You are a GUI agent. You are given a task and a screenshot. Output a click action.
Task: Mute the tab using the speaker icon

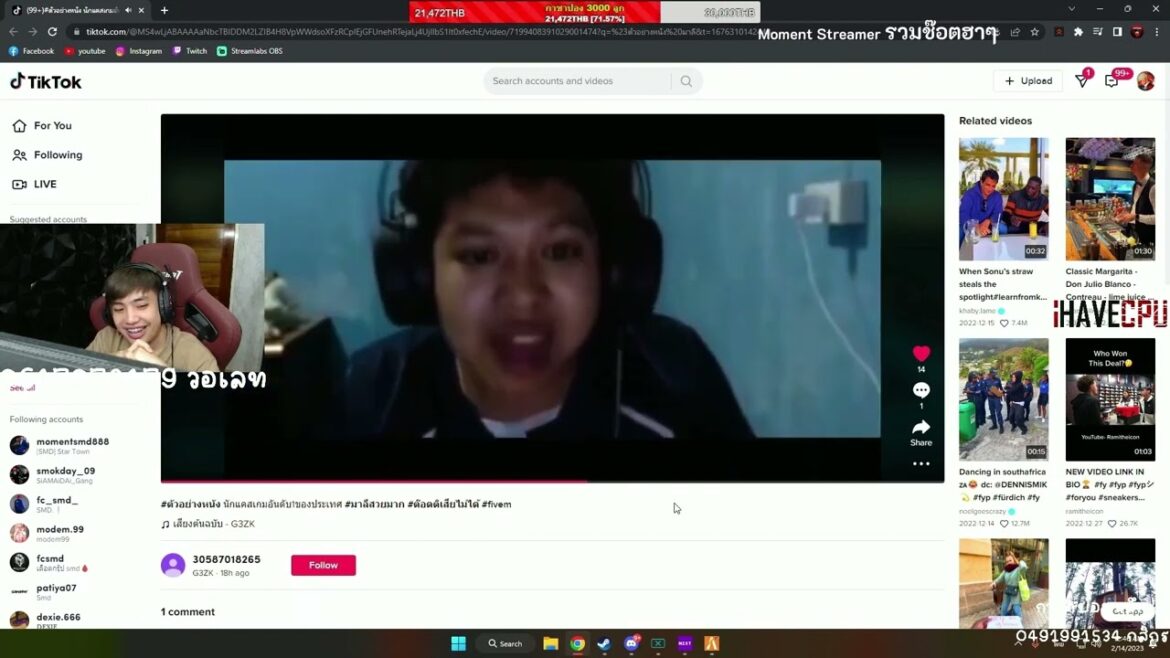click(x=128, y=10)
